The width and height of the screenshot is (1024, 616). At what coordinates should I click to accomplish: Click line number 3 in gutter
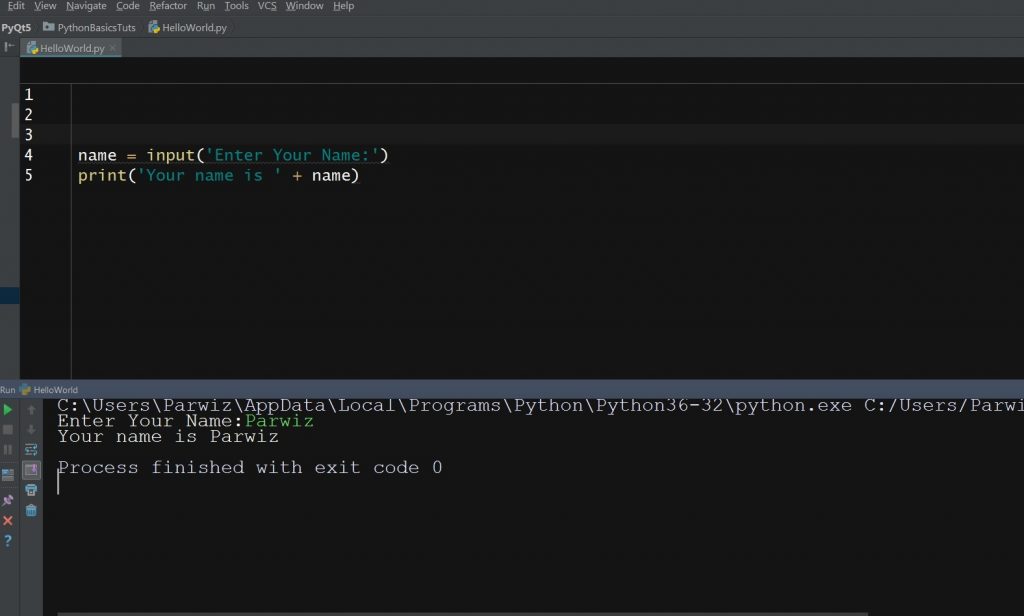click(x=29, y=135)
